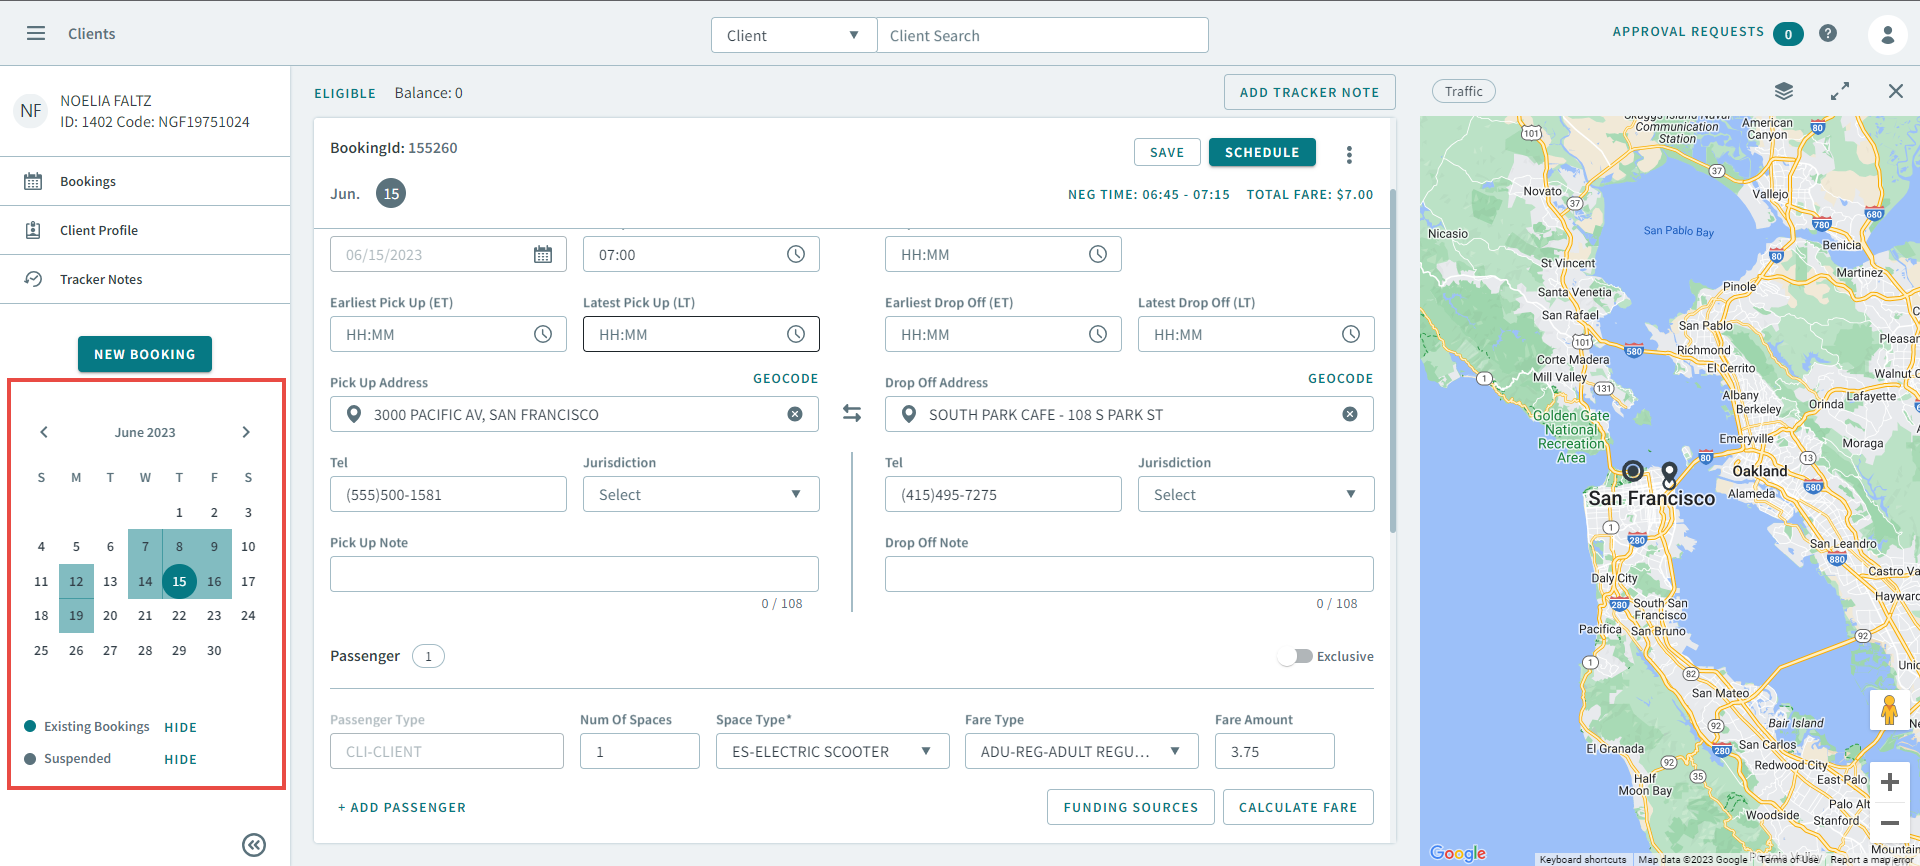This screenshot has height=866, width=1920.
Task: Hide Existing Bookings on calendar
Action: tap(180, 727)
